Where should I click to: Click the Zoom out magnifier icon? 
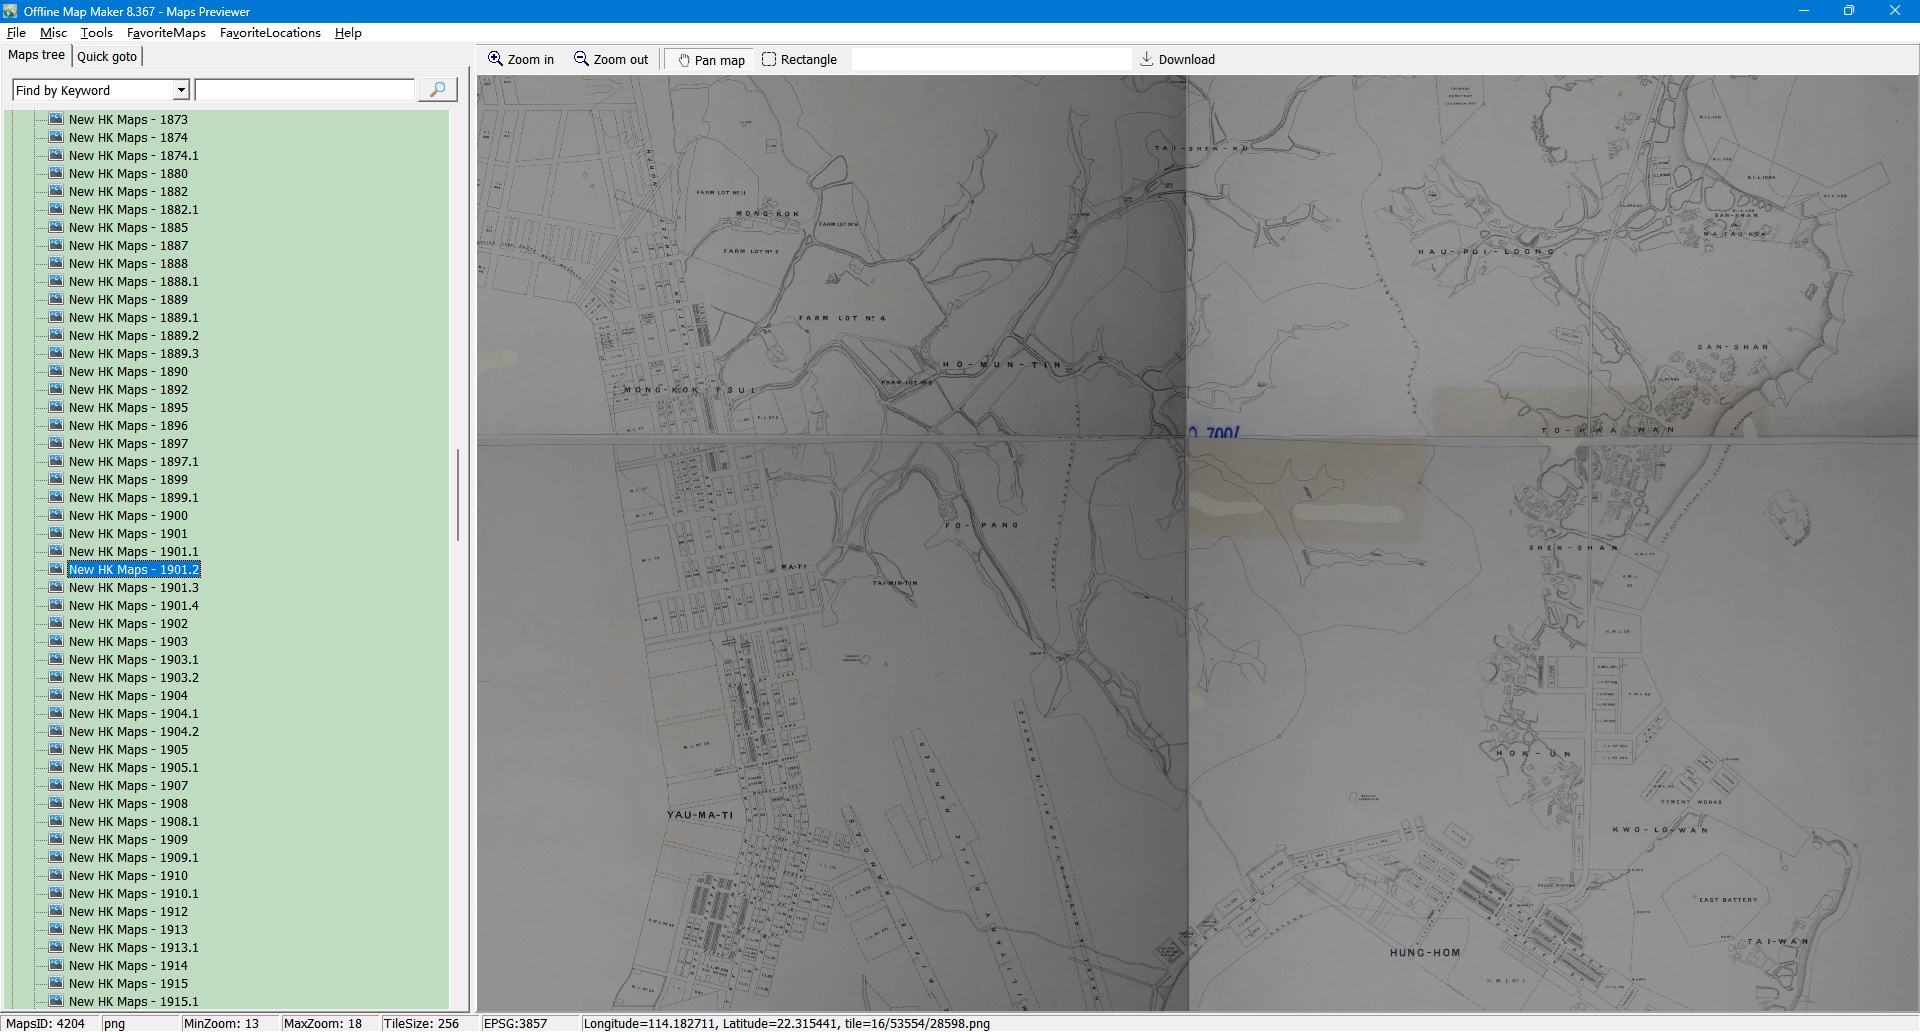click(x=581, y=59)
